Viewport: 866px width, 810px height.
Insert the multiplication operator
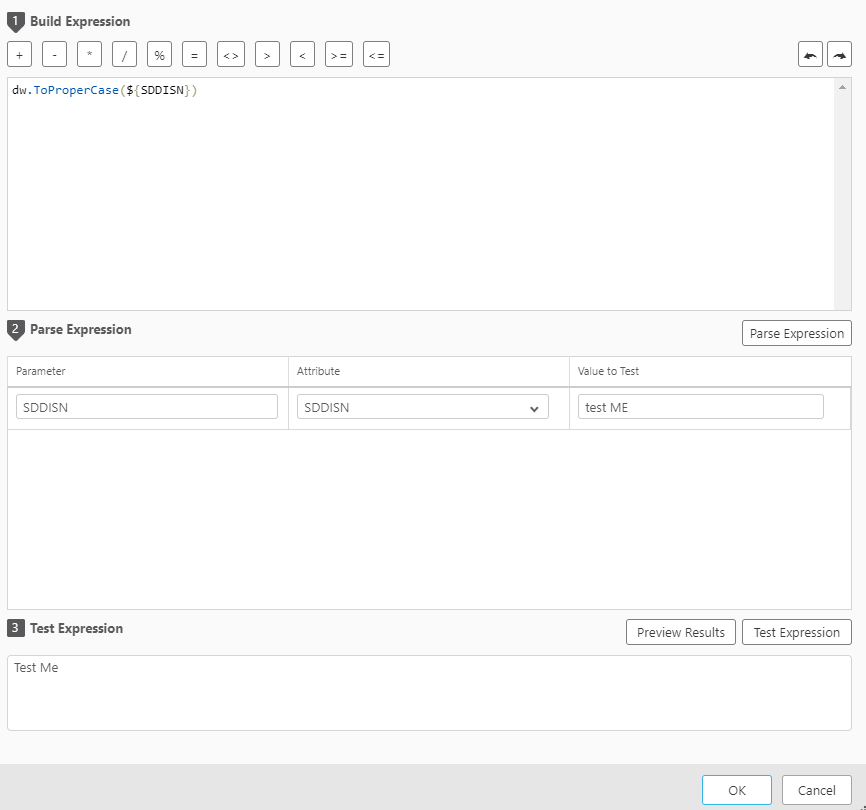[89, 54]
